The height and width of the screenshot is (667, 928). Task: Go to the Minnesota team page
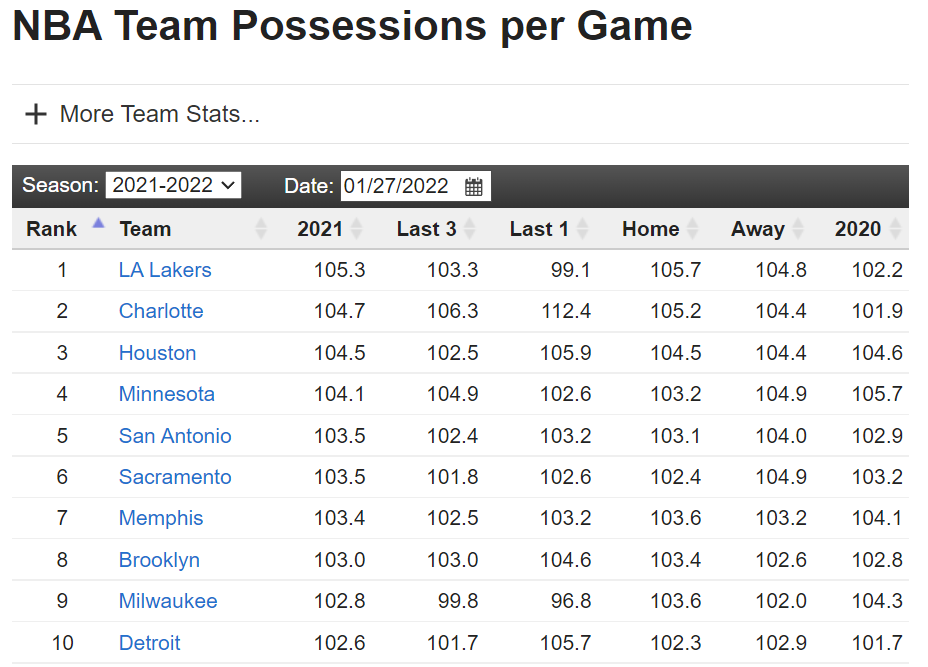[166, 394]
